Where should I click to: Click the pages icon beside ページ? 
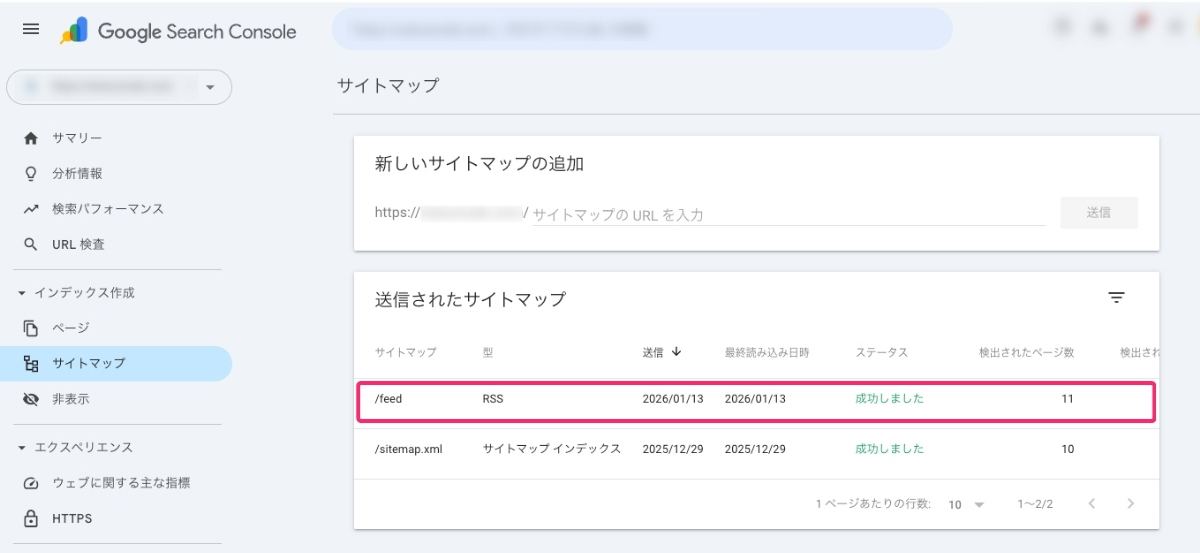point(31,328)
